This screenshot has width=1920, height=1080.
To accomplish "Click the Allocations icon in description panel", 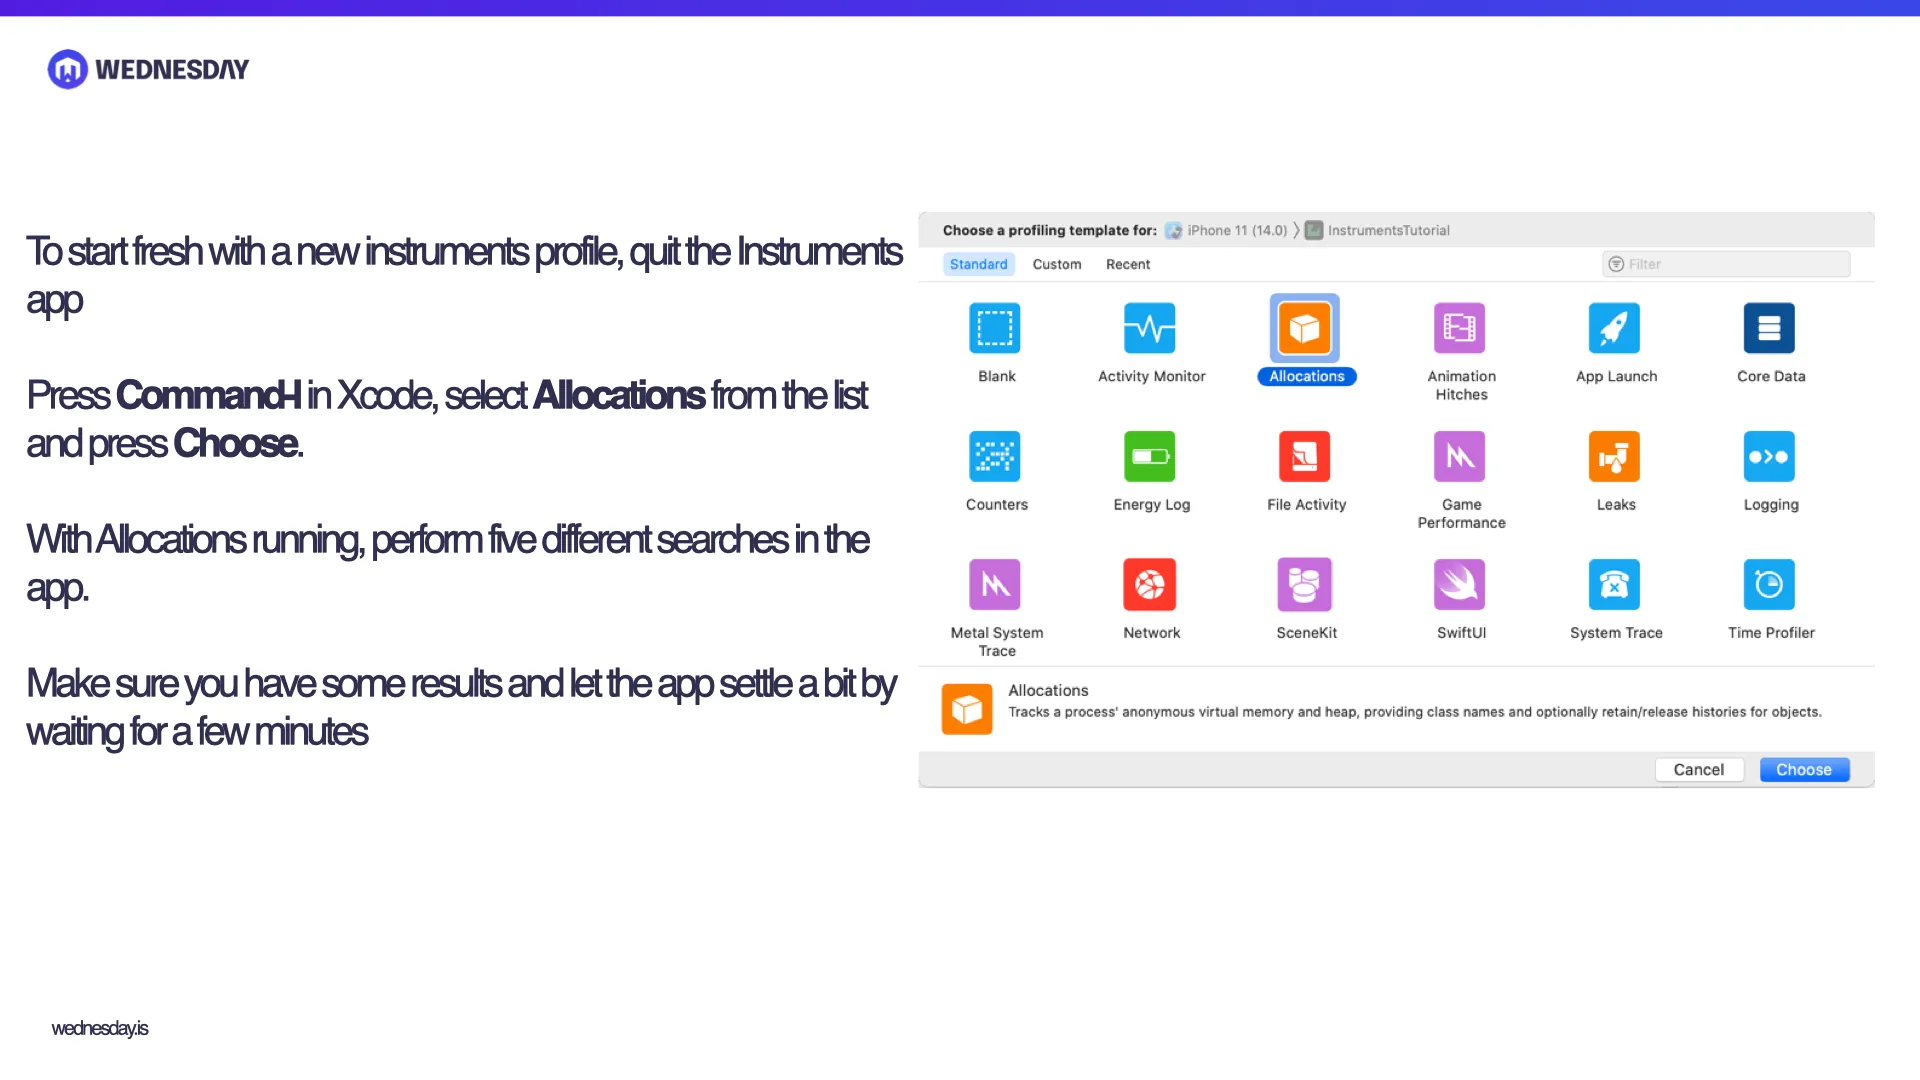I will pyautogui.click(x=967, y=709).
